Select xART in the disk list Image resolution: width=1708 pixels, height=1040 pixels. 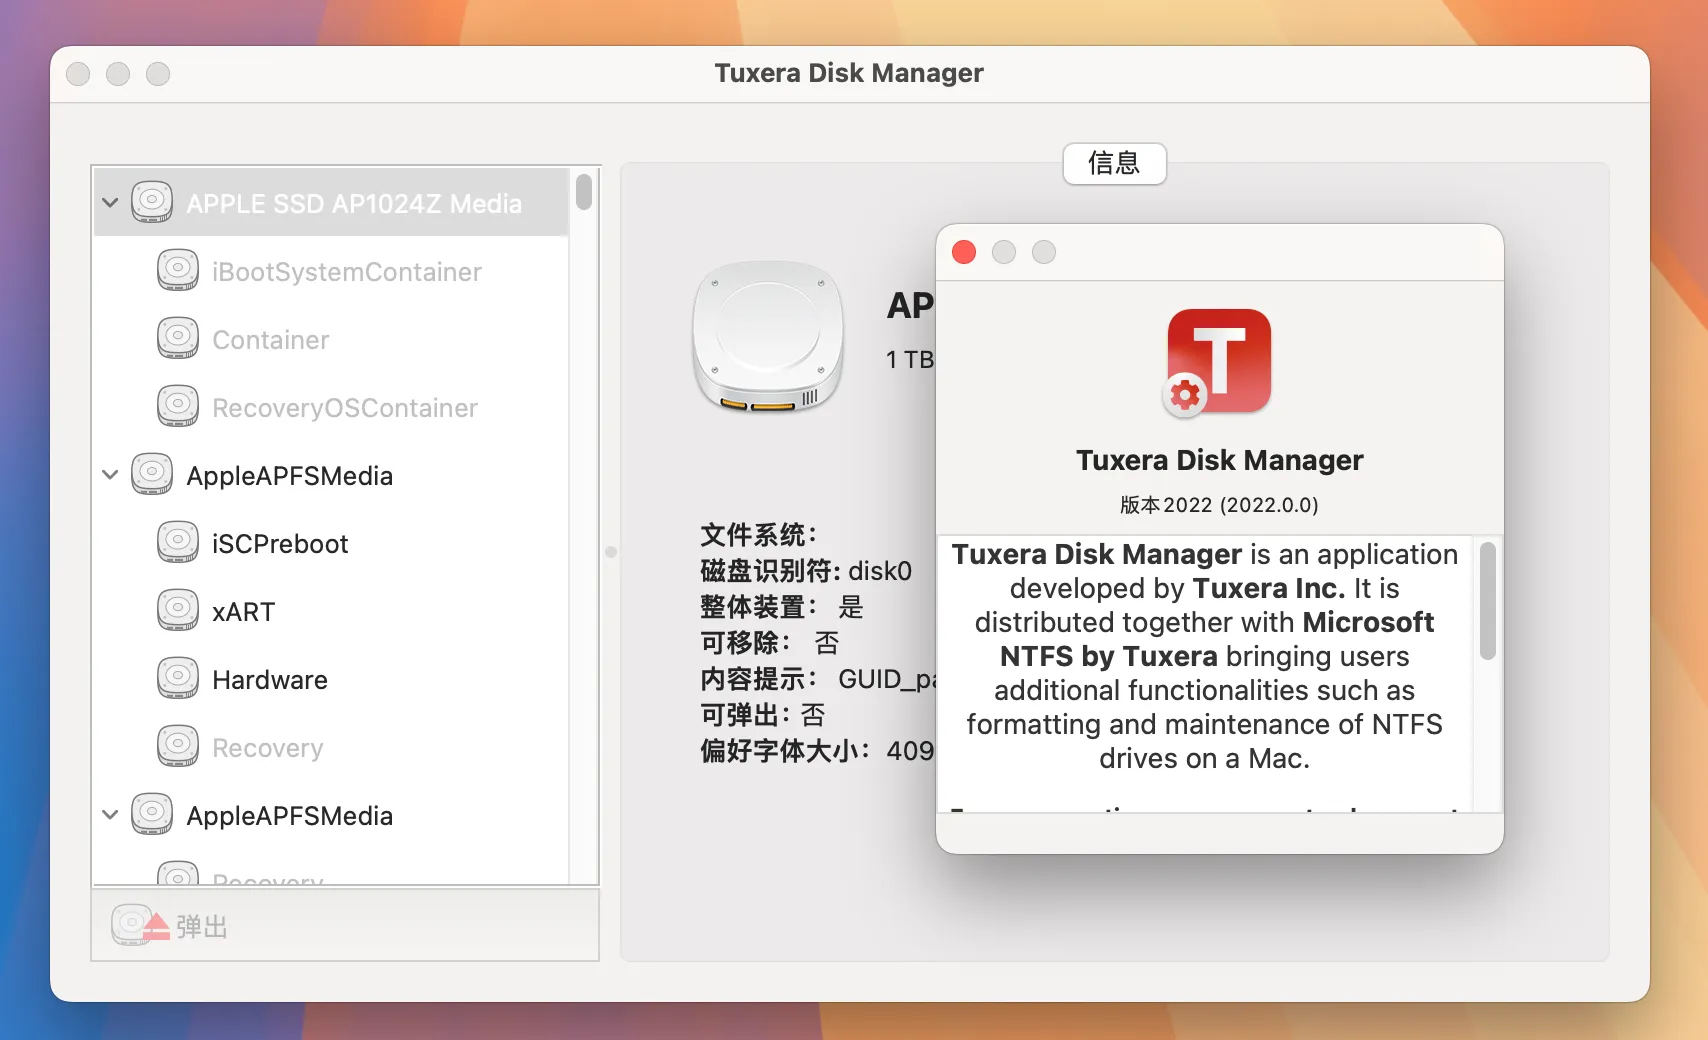(331, 611)
